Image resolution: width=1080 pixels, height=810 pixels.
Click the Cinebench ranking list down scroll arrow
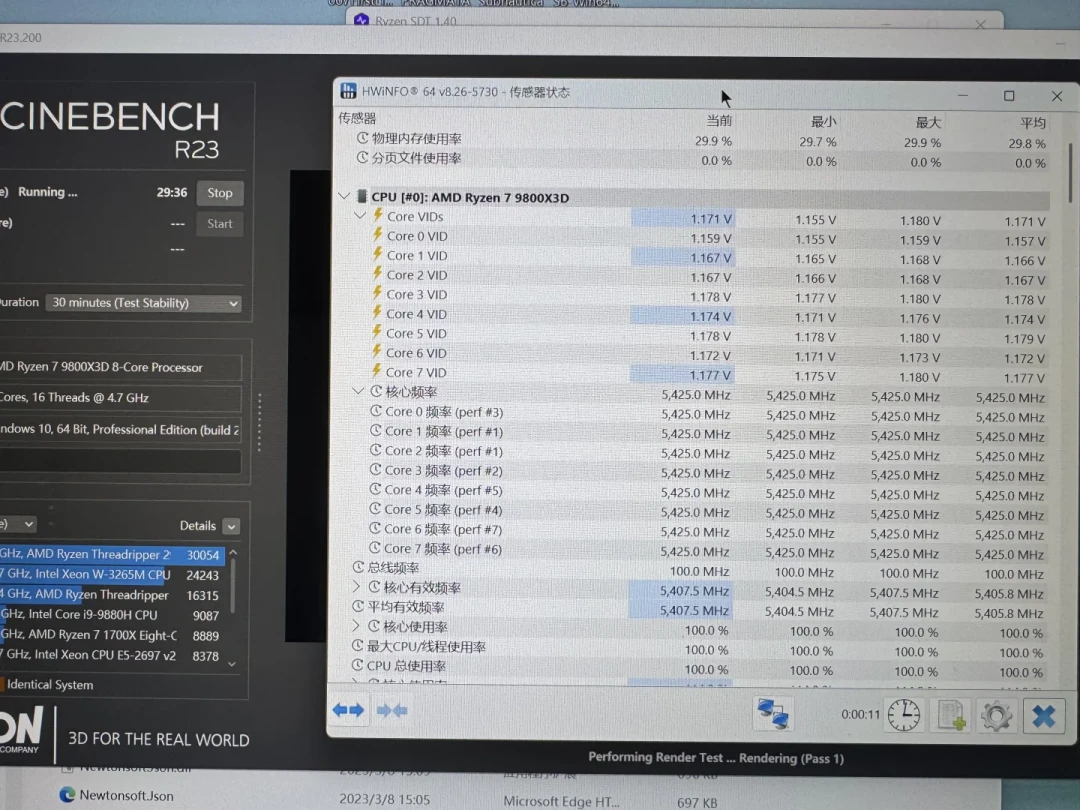(x=232, y=664)
